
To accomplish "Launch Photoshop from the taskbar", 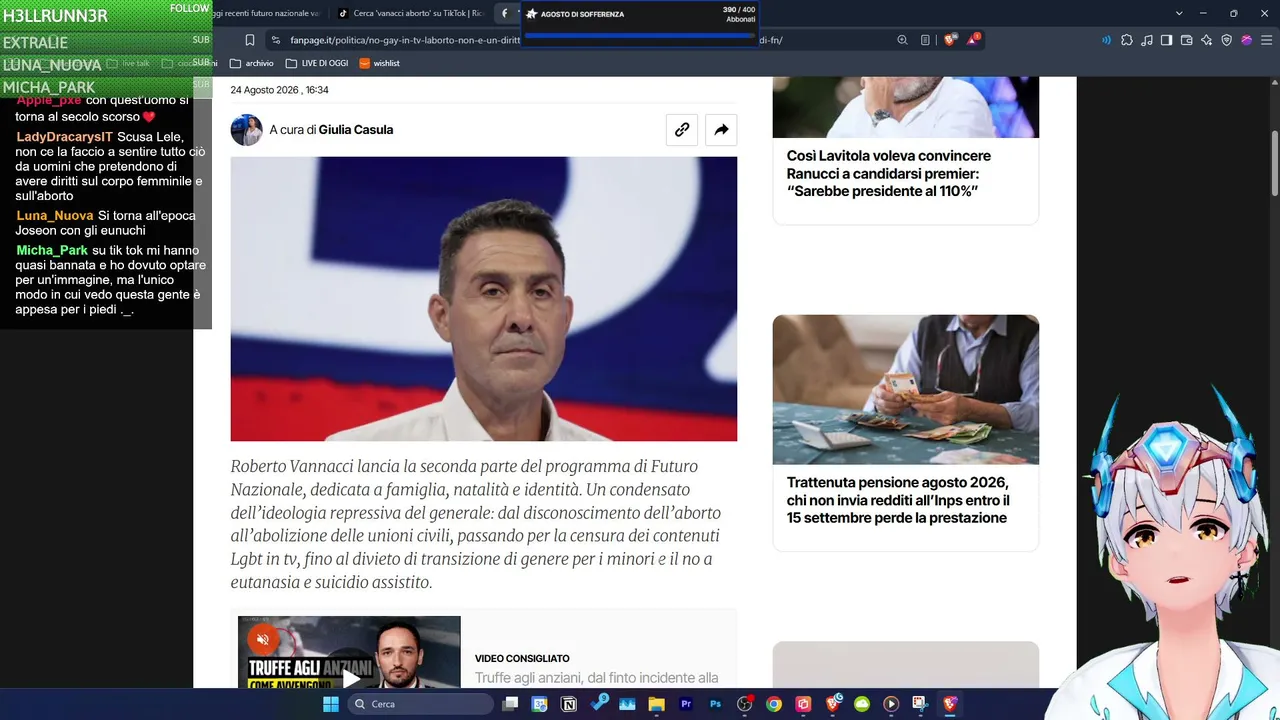I will (x=715, y=704).
